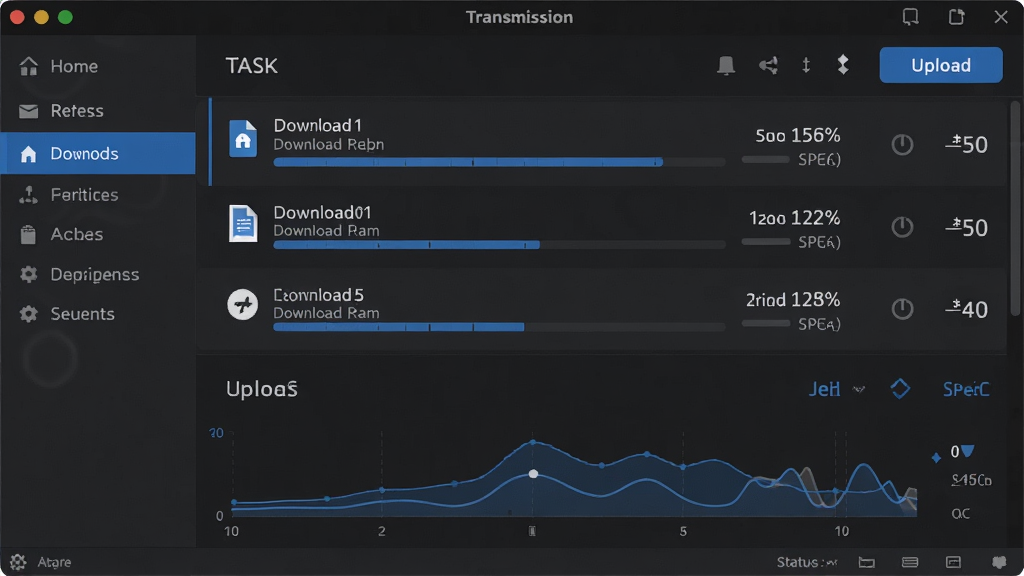Click the folder icon in status bar
The height and width of the screenshot is (576, 1024).
pyautogui.click(x=867, y=562)
